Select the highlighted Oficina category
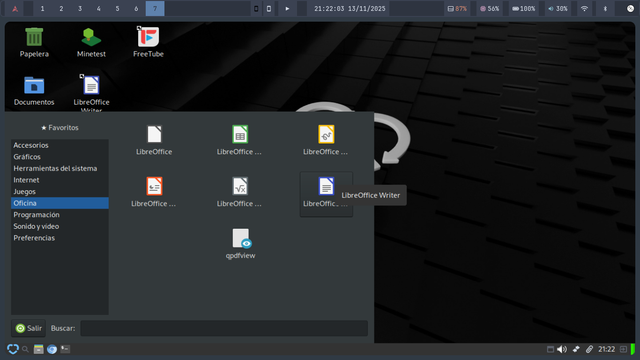This screenshot has height=360, width=640. 60,203
